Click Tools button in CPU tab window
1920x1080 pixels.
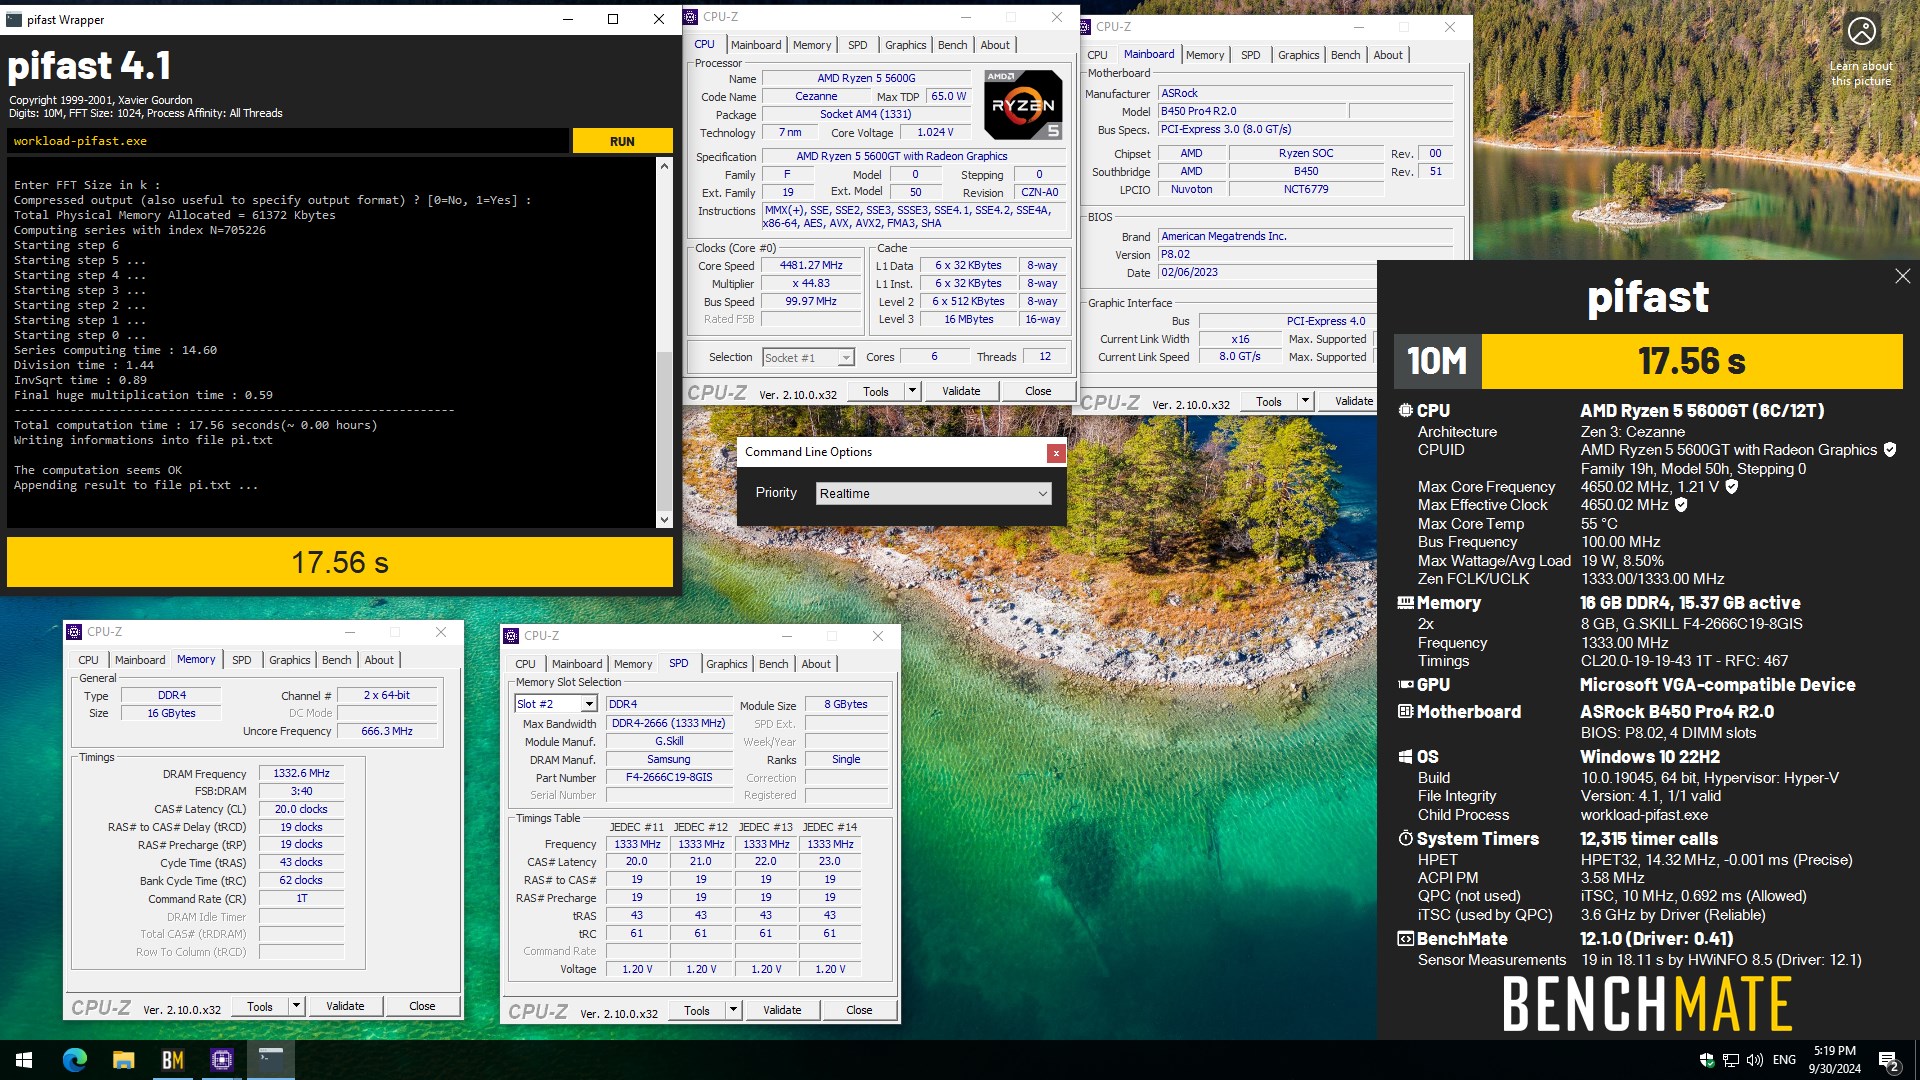point(876,391)
